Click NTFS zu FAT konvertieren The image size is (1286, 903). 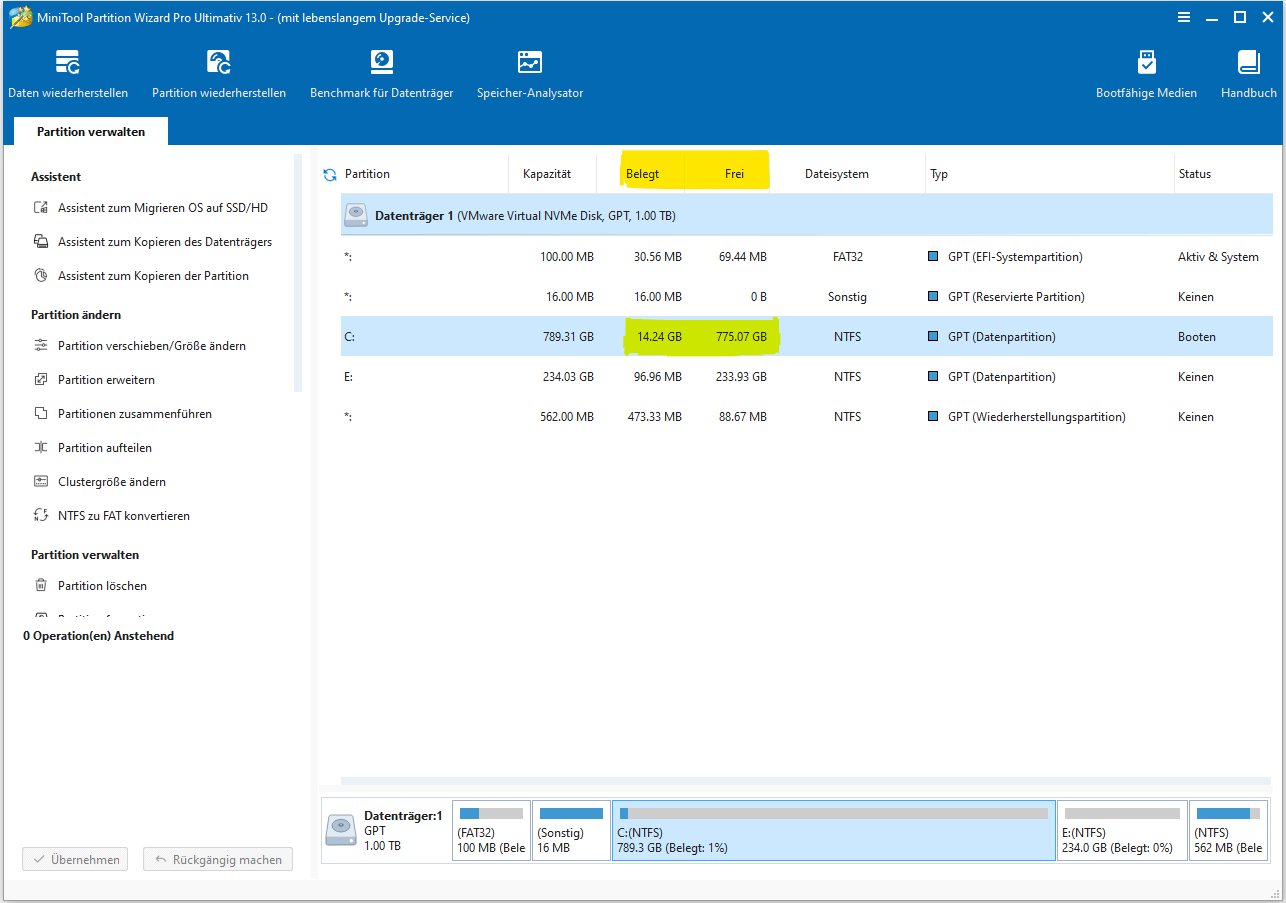tap(123, 516)
